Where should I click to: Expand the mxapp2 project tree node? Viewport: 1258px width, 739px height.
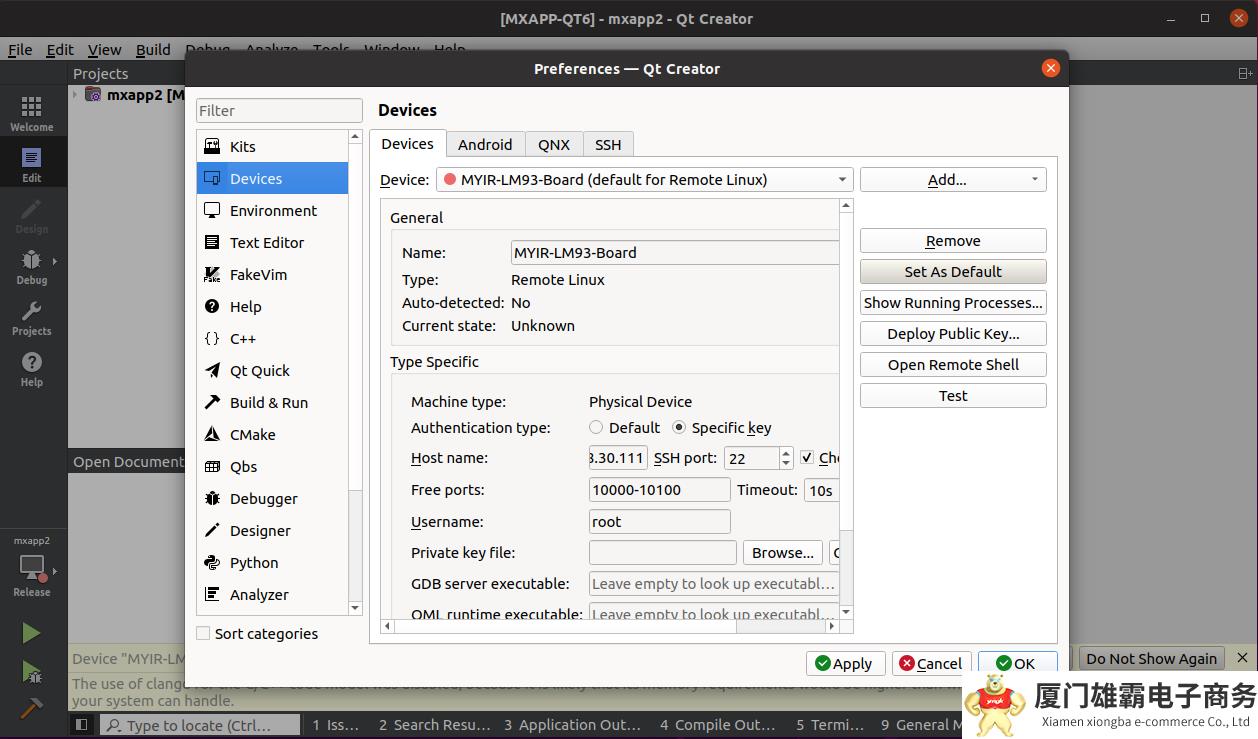point(75,95)
